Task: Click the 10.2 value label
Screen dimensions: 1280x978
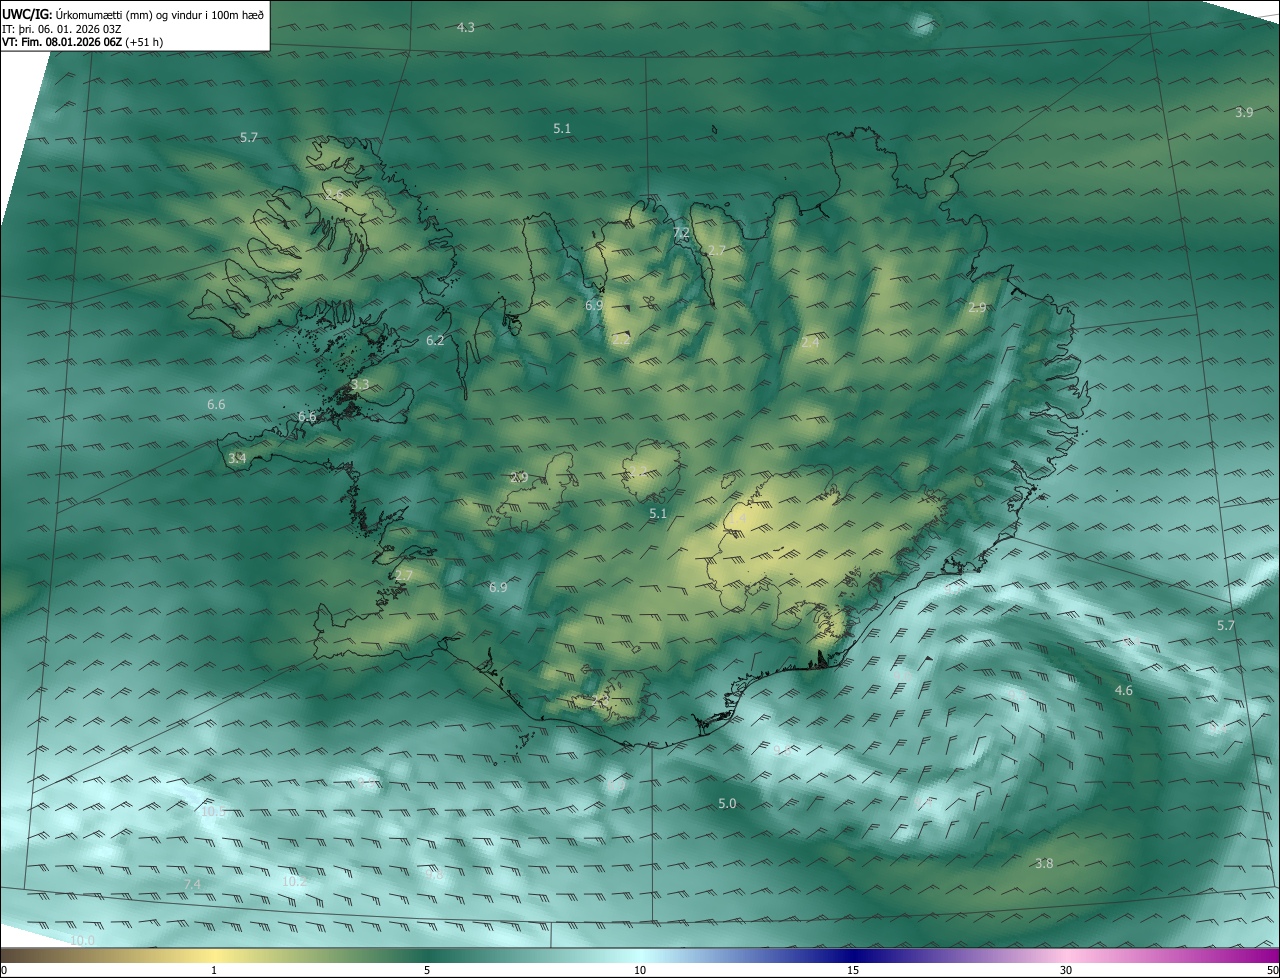Action: (x=294, y=881)
